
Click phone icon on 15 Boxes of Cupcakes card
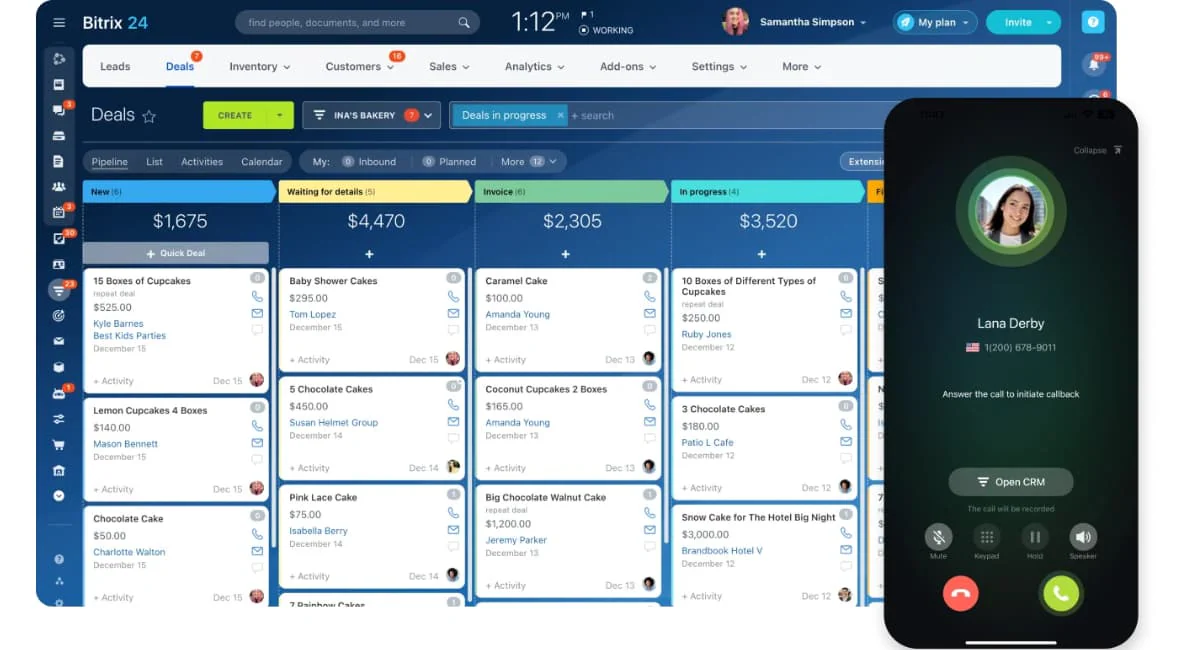[257, 297]
